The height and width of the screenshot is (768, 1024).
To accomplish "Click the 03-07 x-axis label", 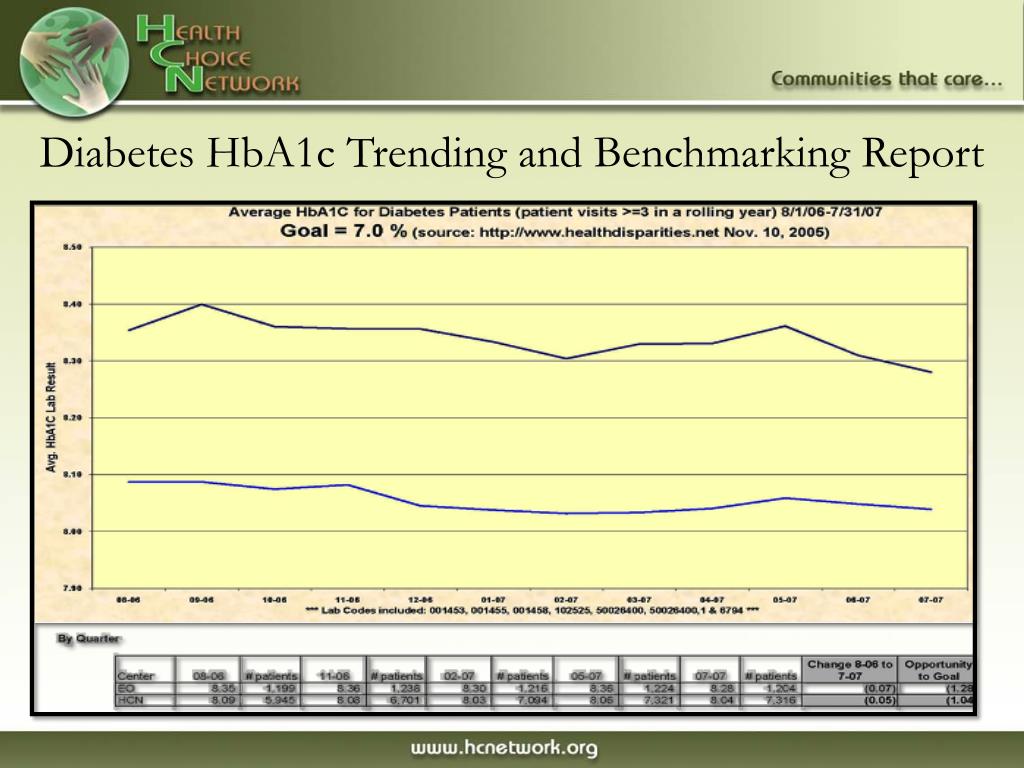I will (639, 599).
